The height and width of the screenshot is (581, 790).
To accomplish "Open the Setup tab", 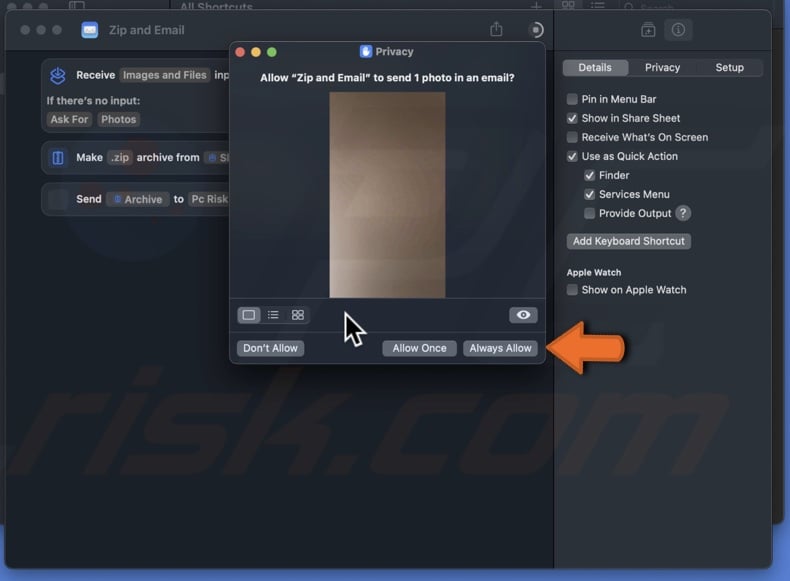I will click(x=729, y=68).
